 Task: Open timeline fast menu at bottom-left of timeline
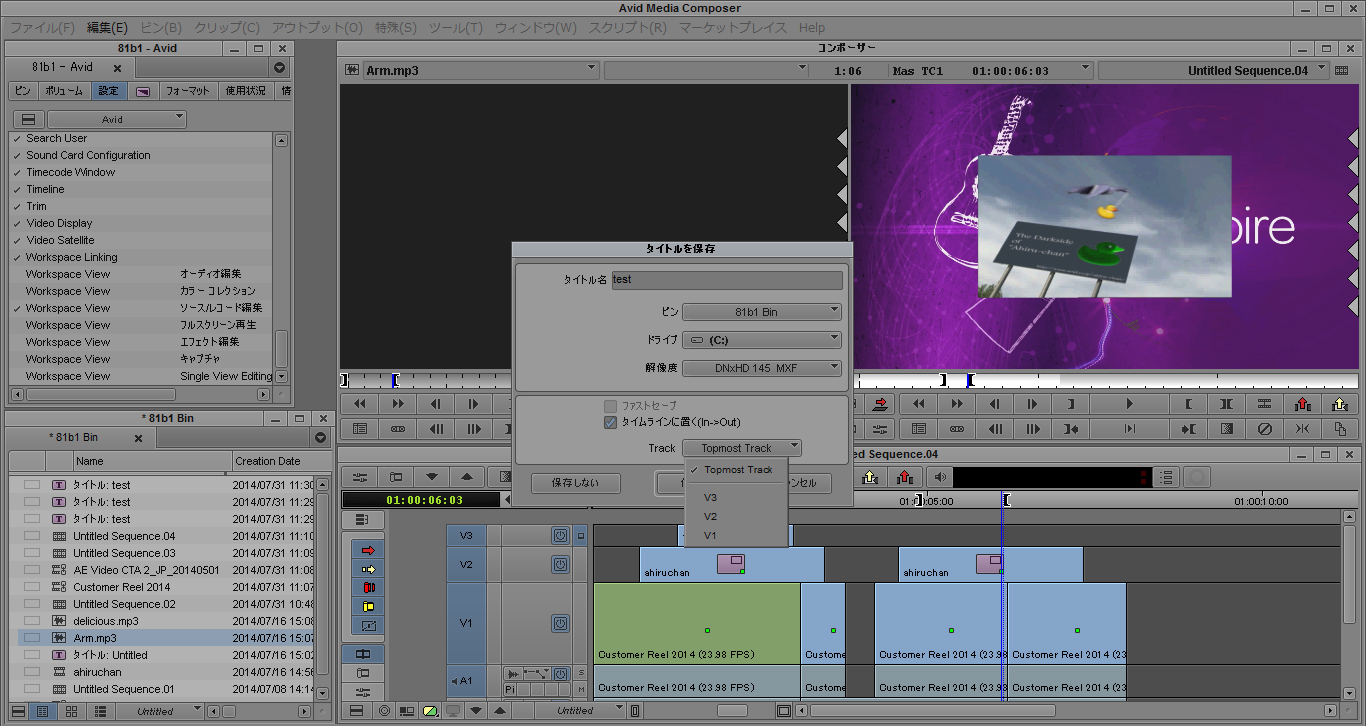(x=355, y=711)
